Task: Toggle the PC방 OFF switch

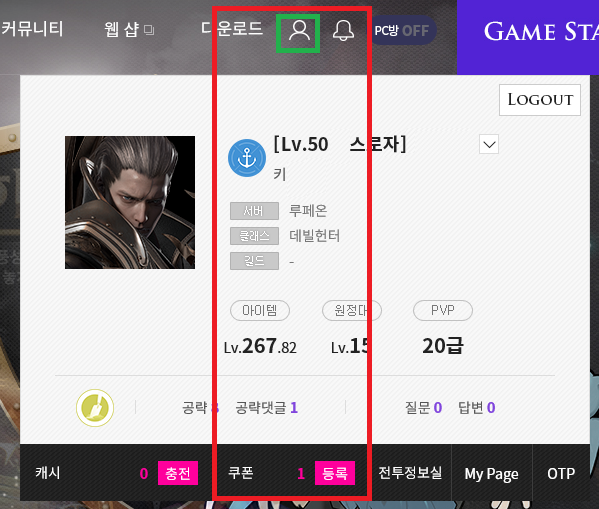Action: click(x=403, y=30)
